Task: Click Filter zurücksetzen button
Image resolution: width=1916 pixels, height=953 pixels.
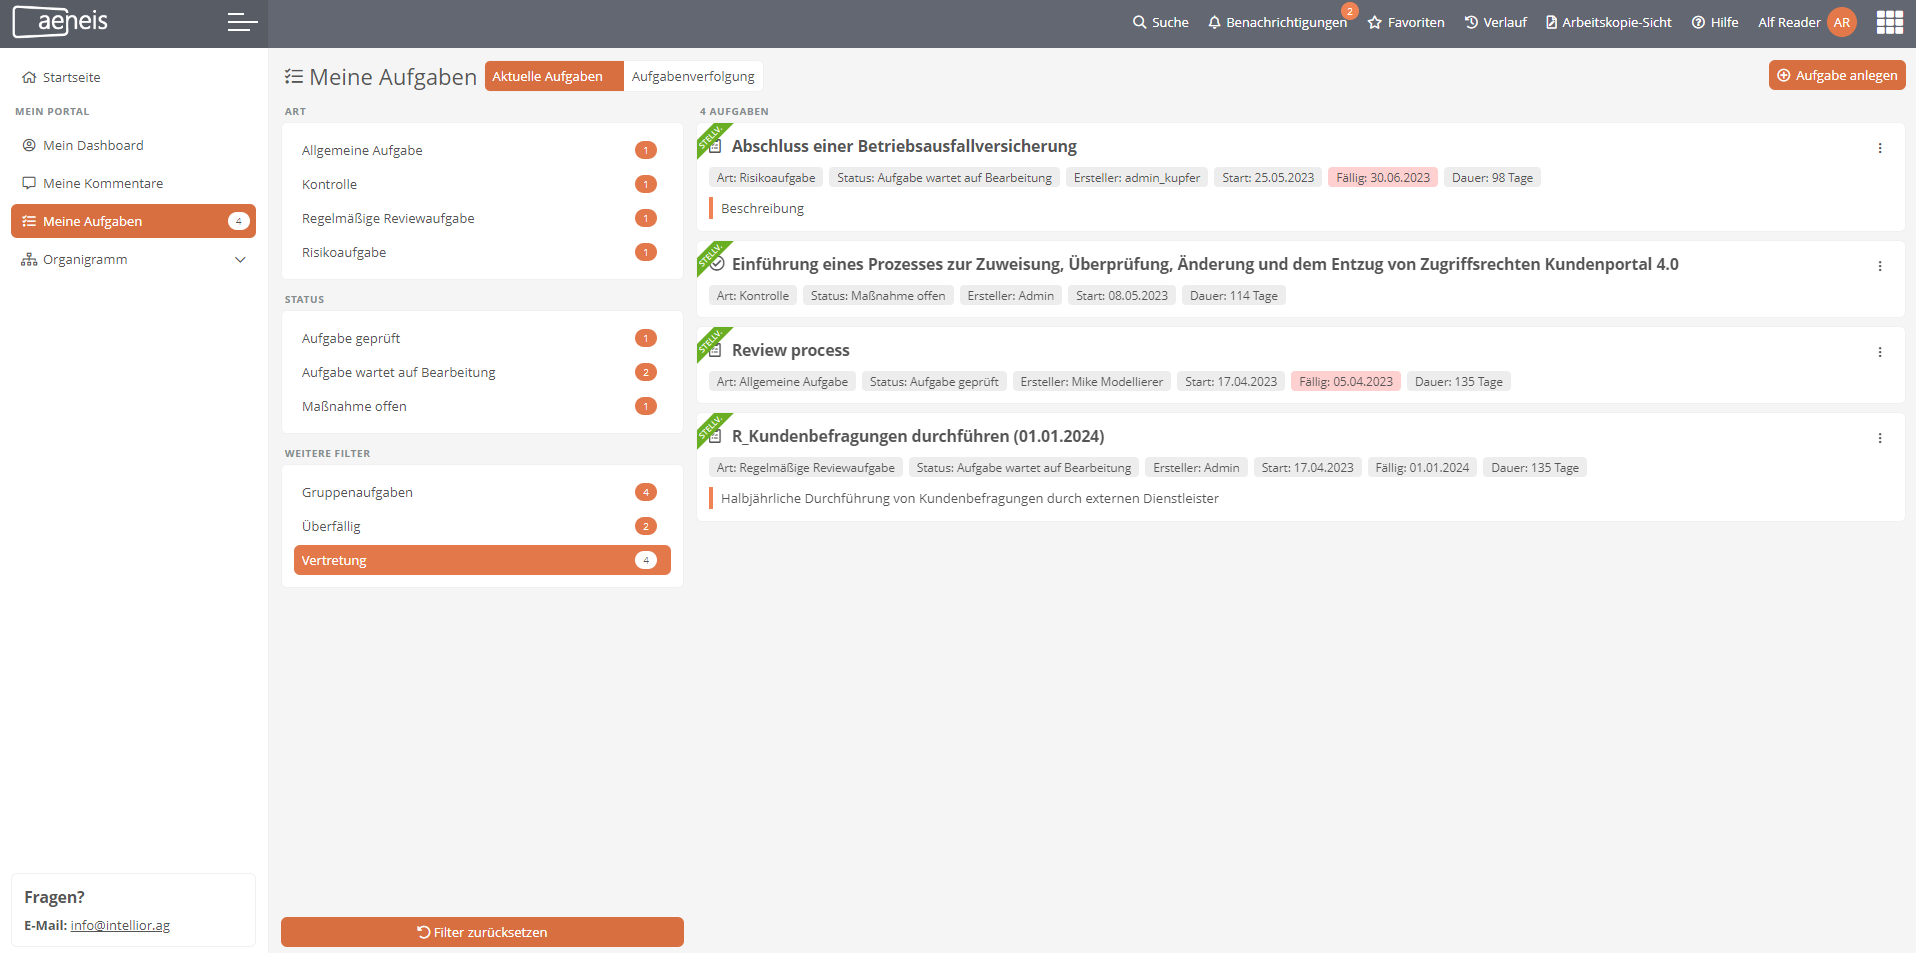Action: 482,932
